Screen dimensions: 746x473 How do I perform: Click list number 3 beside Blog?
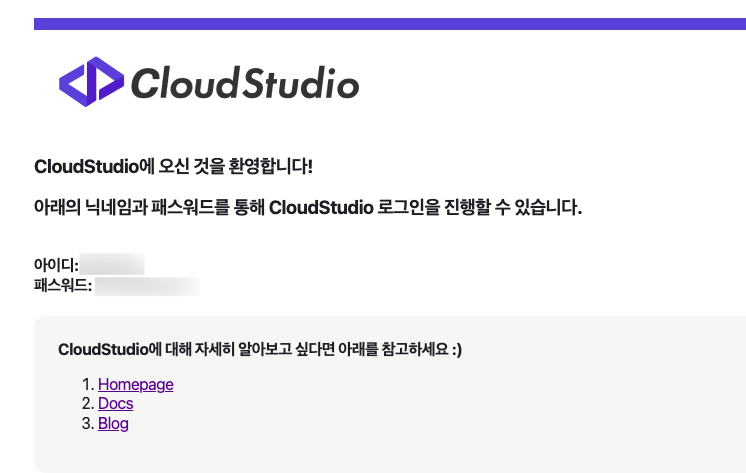pos(88,424)
